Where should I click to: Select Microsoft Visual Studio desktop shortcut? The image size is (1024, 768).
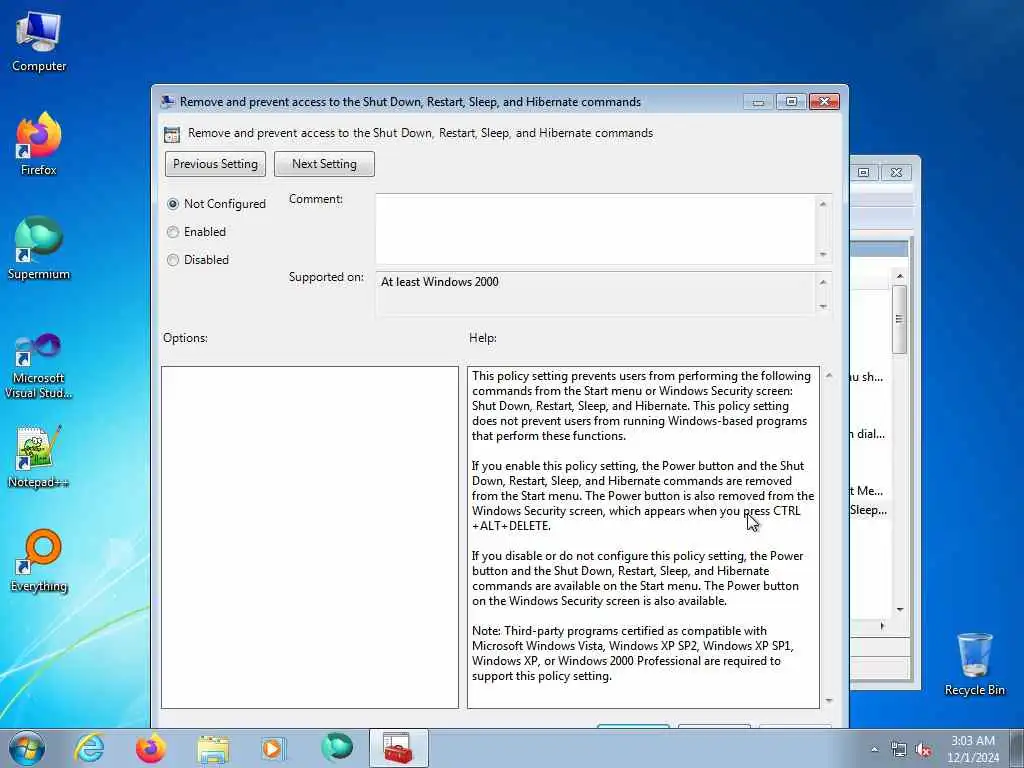tap(39, 366)
